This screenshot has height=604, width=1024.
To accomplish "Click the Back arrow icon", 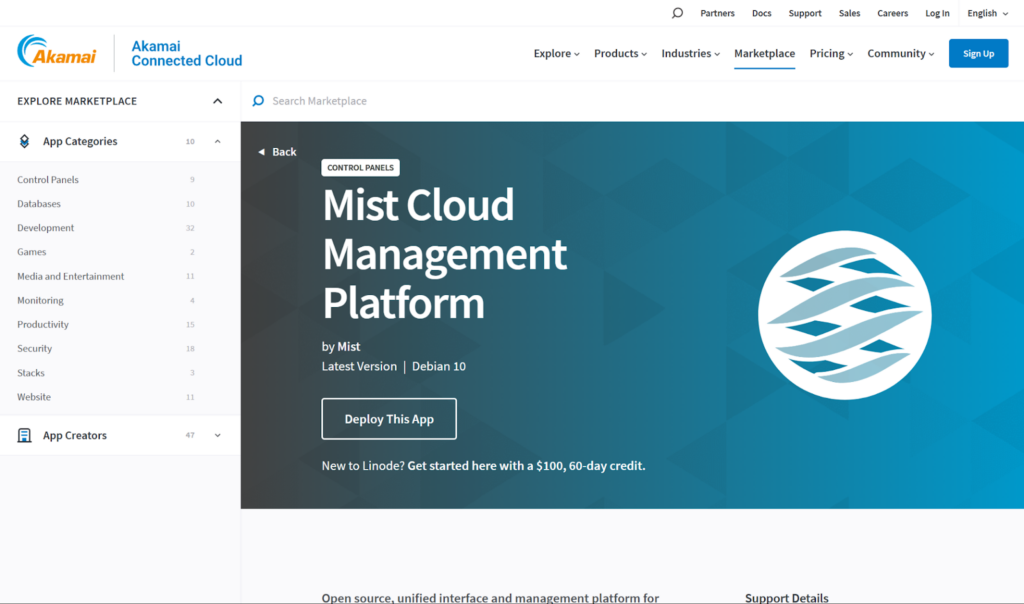I will tap(262, 152).
